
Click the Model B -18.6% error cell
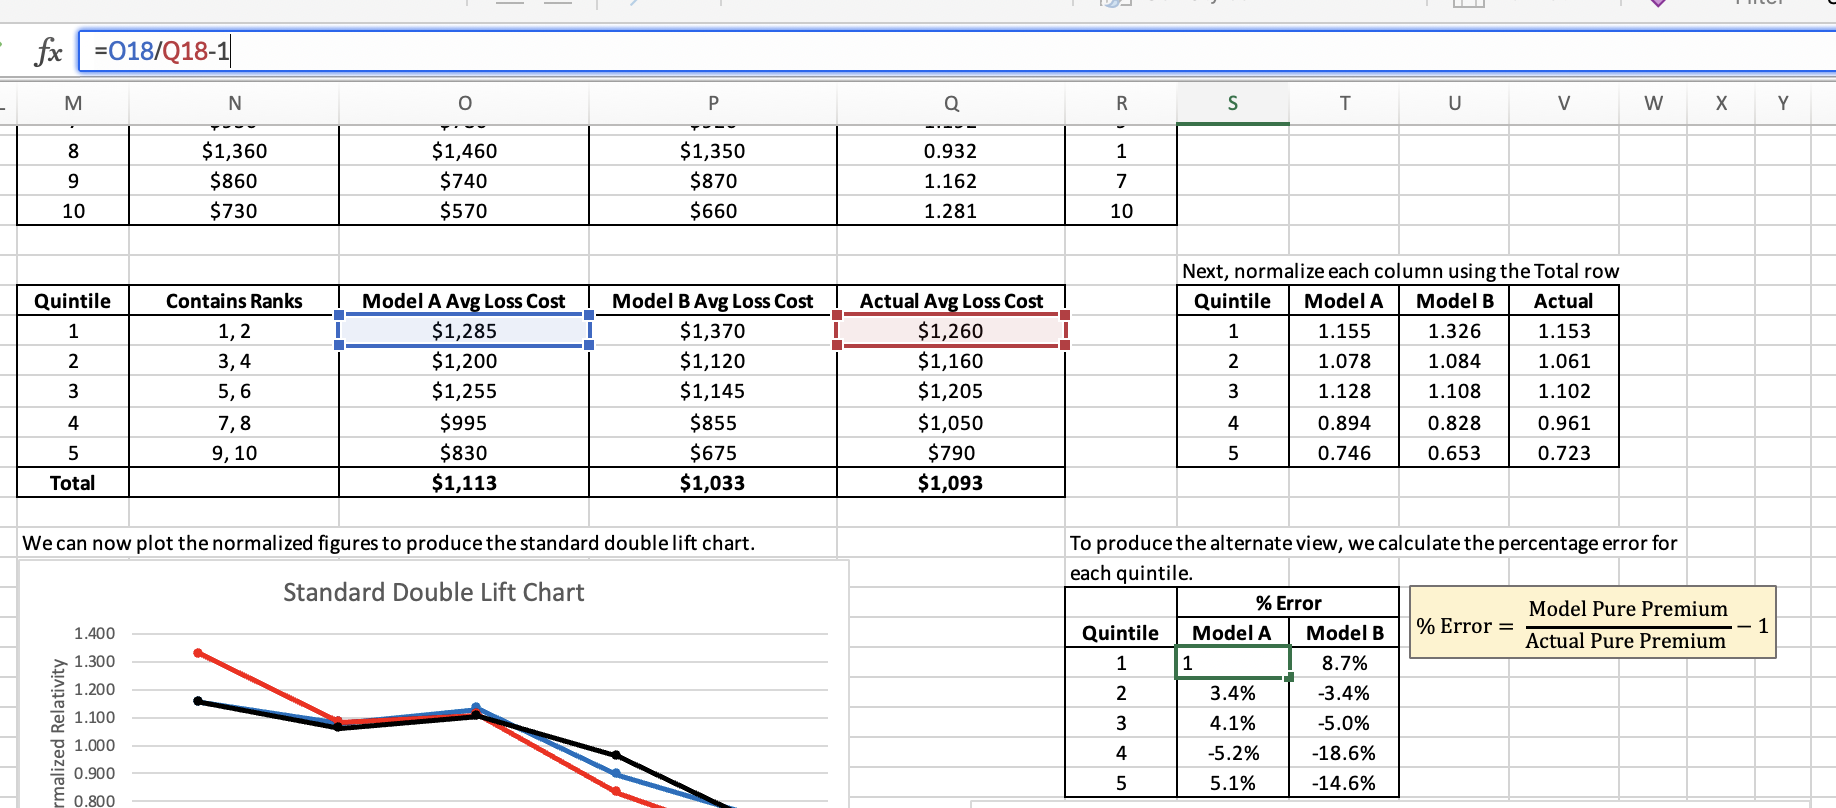1344,753
